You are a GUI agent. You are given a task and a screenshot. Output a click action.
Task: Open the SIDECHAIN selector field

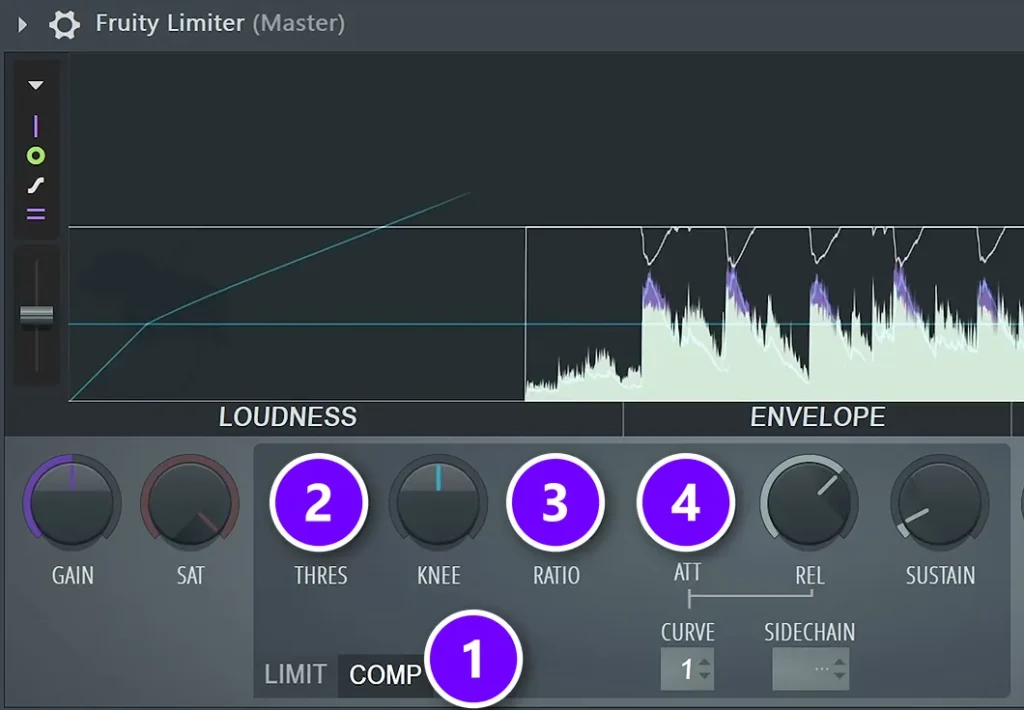(810, 669)
